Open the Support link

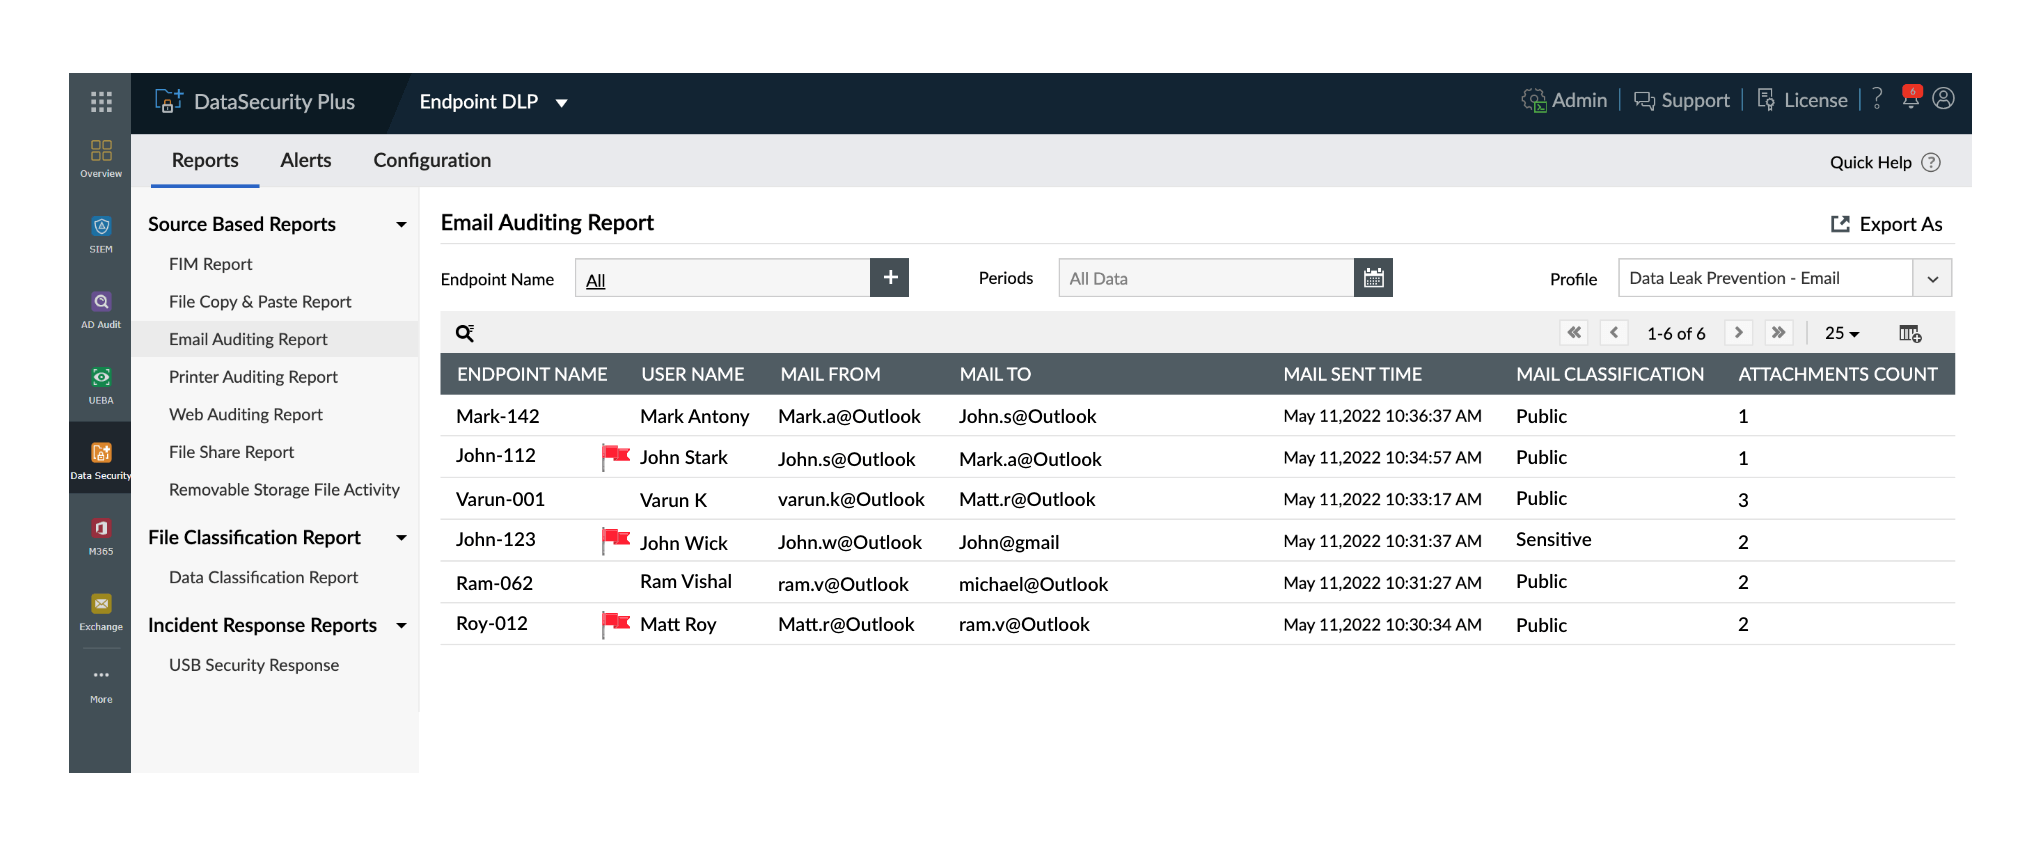1682,100
